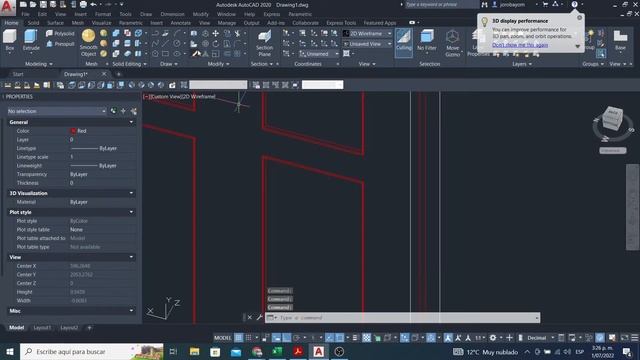Viewport: 640px width, 360px height.
Task: Expand the Misc properties section
Action: click(131, 311)
